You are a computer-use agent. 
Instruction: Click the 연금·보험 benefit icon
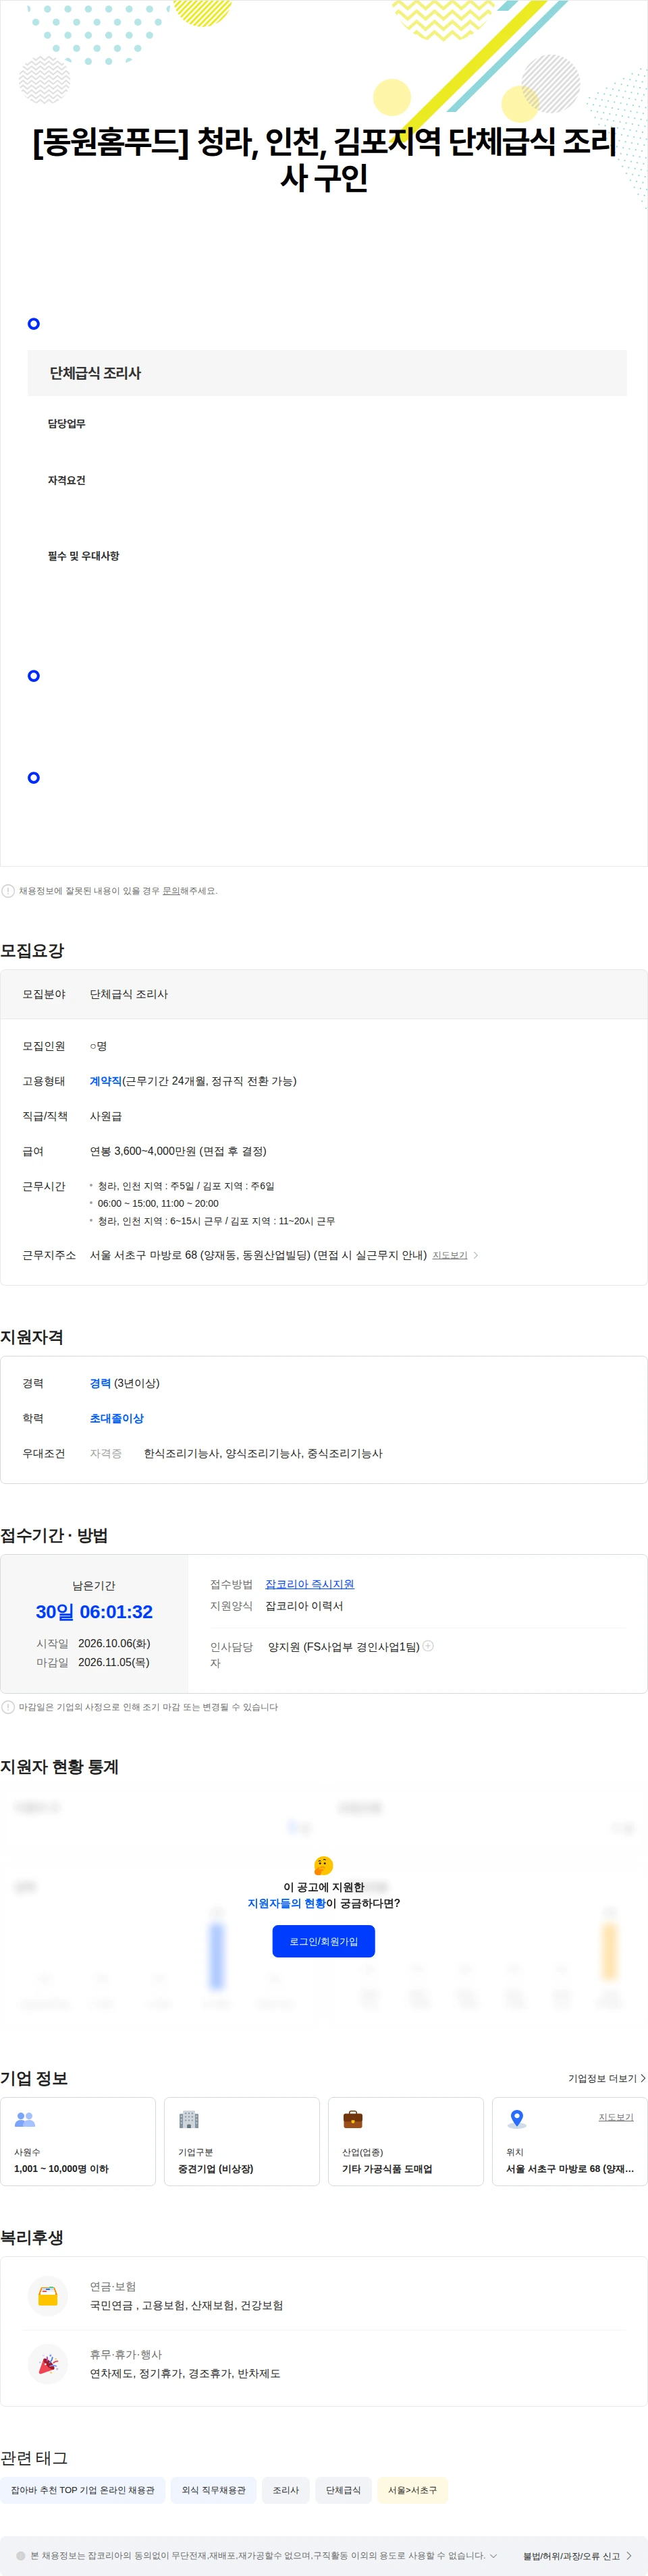pyautogui.click(x=48, y=2296)
